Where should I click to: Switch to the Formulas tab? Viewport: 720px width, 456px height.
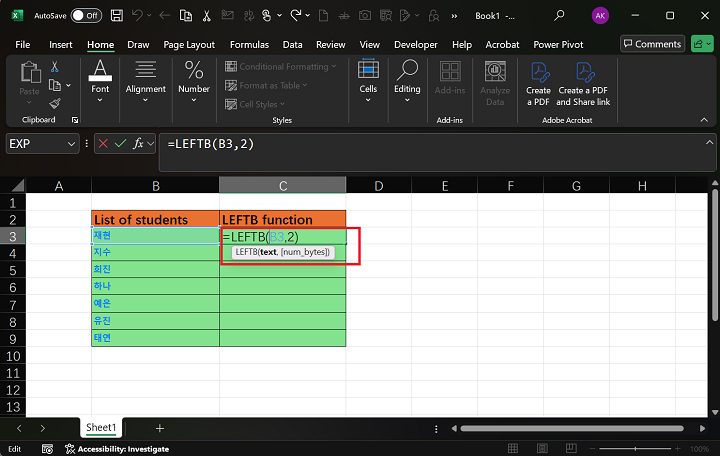tap(249, 45)
